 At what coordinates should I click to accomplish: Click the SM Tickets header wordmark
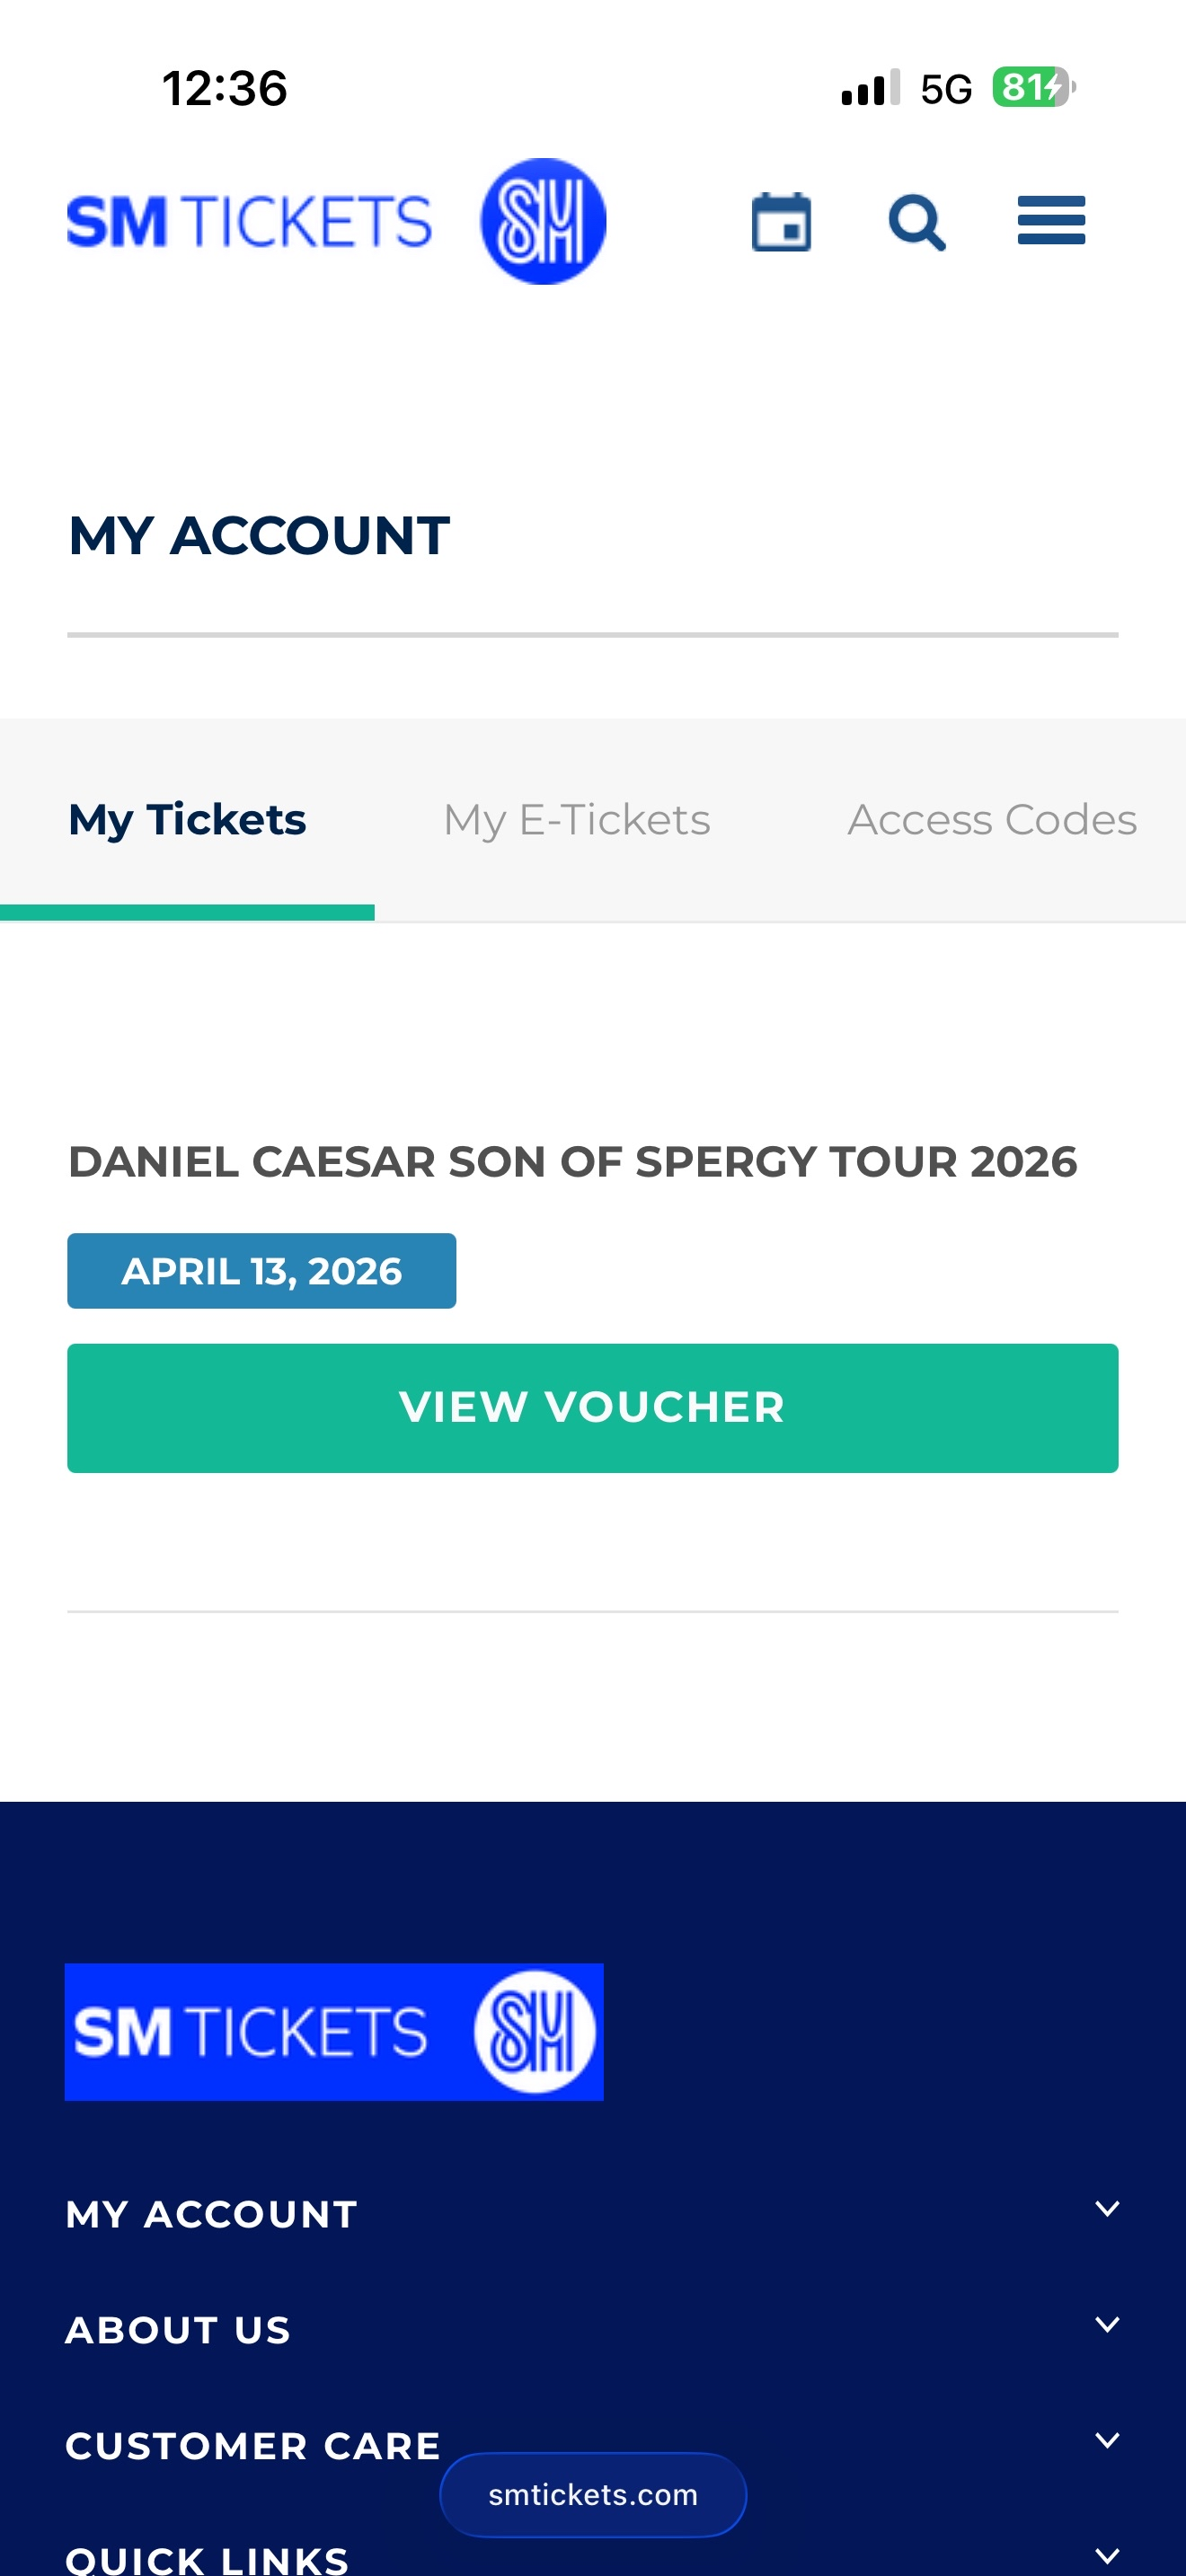click(x=249, y=221)
